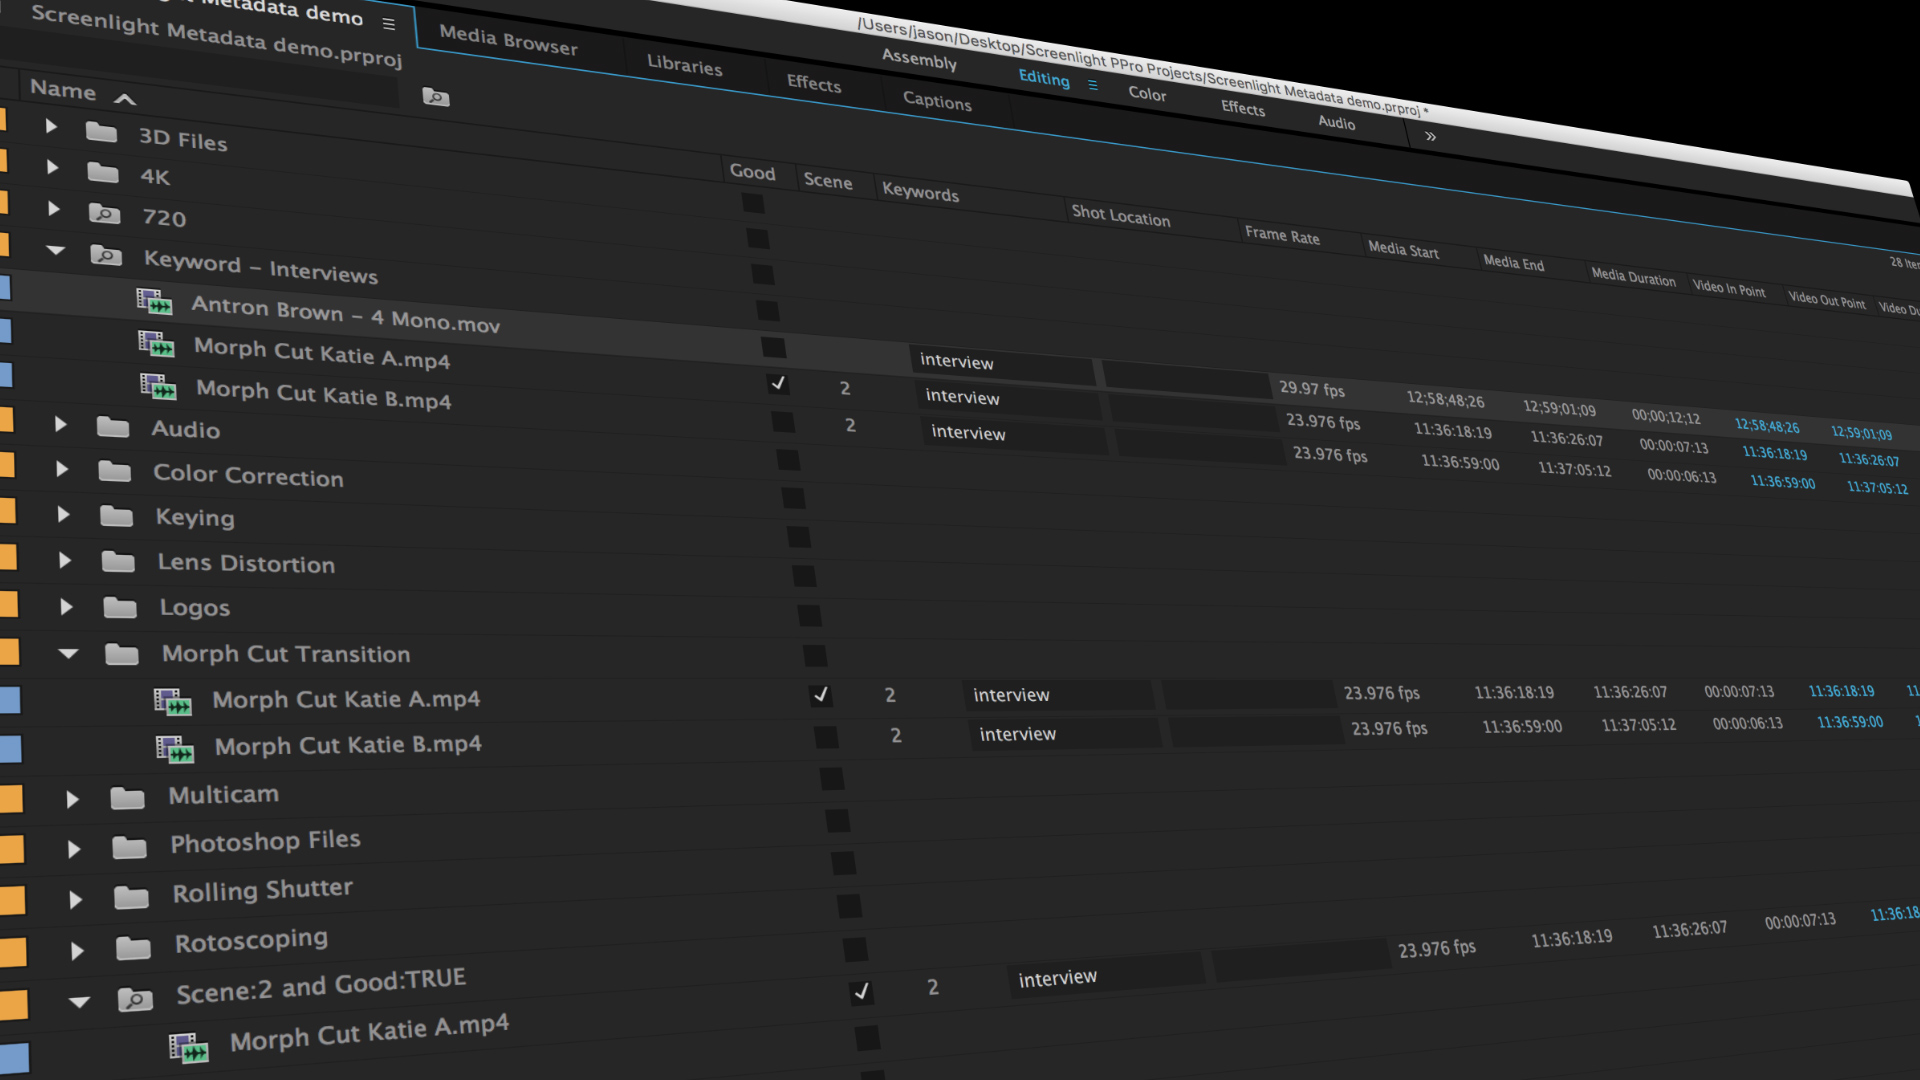
Task: Switch to Assembly workspace
Action: point(919,59)
